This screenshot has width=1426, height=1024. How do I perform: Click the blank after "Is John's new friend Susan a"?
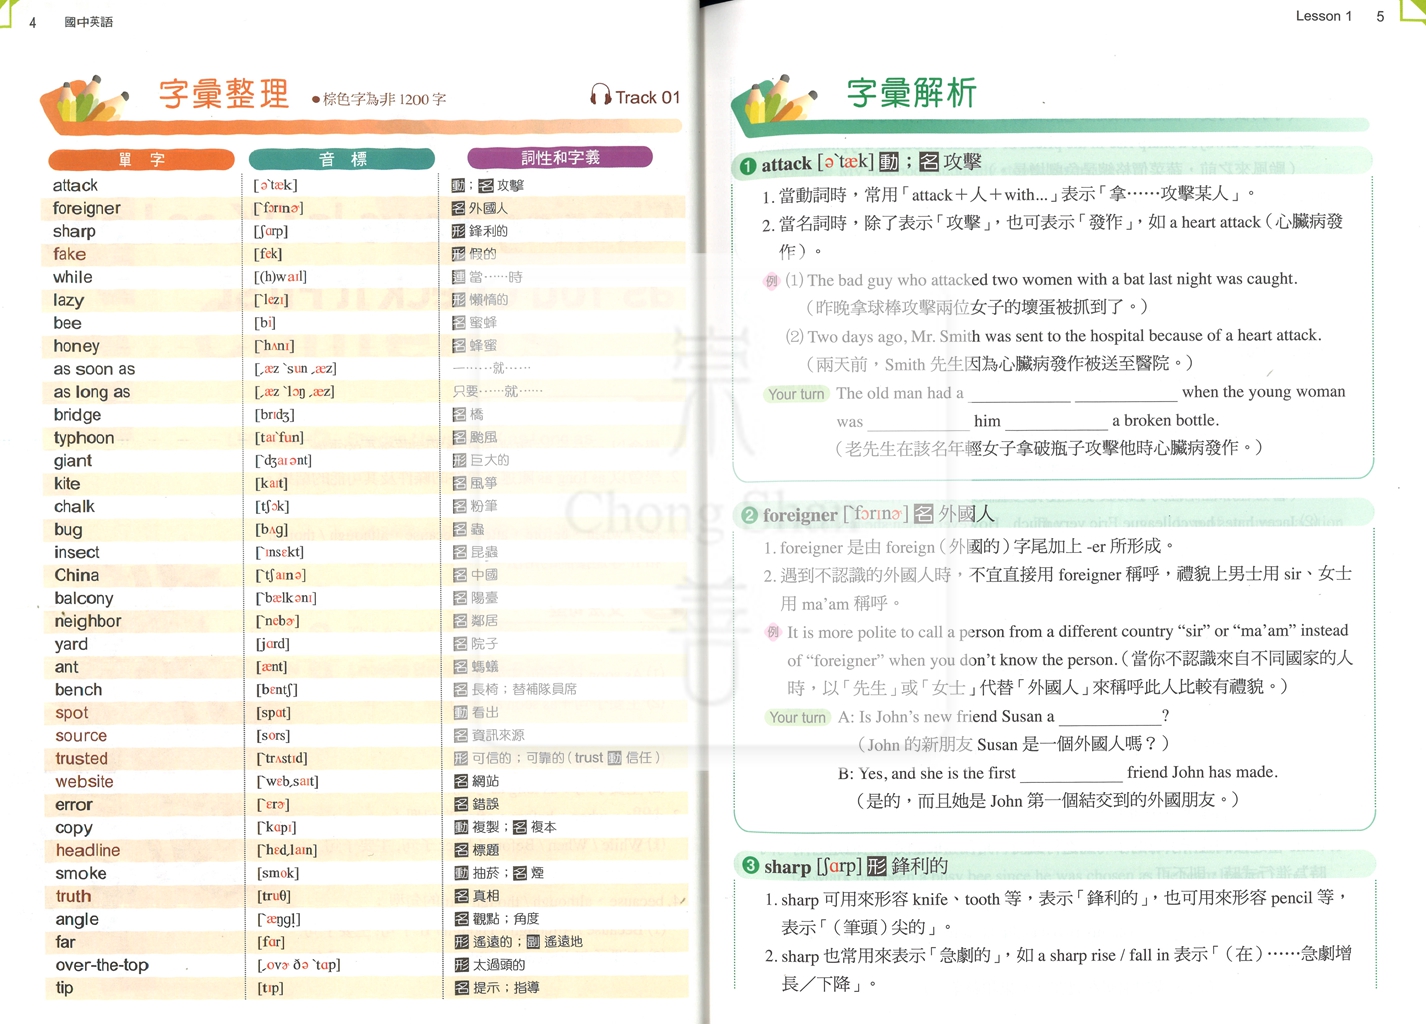[1110, 720]
